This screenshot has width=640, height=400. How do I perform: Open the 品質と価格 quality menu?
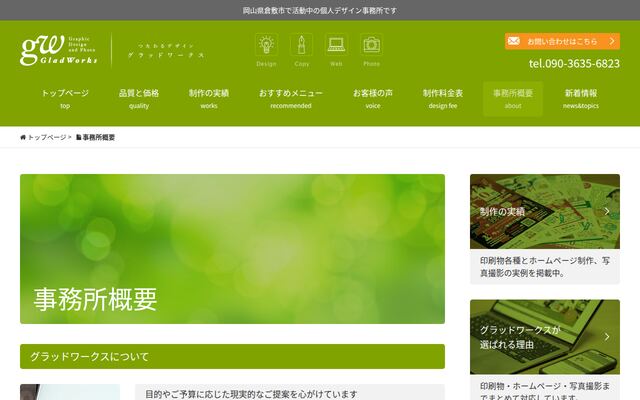(x=139, y=99)
